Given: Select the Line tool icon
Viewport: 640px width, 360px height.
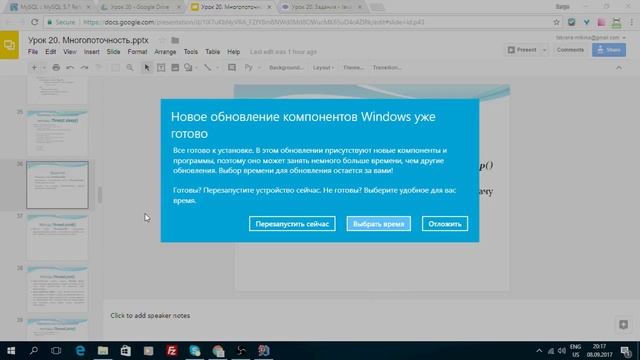Looking at the screenshot, I should pyautogui.click(x=208, y=67).
